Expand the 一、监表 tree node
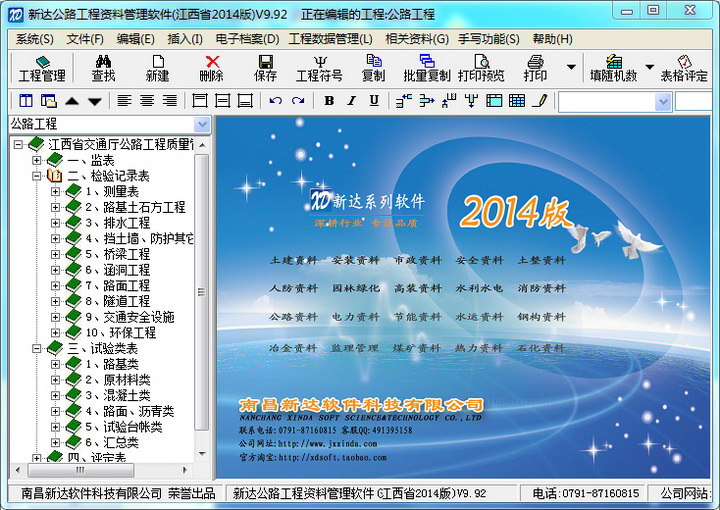This screenshot has height=510, width=720. point(36,160)
